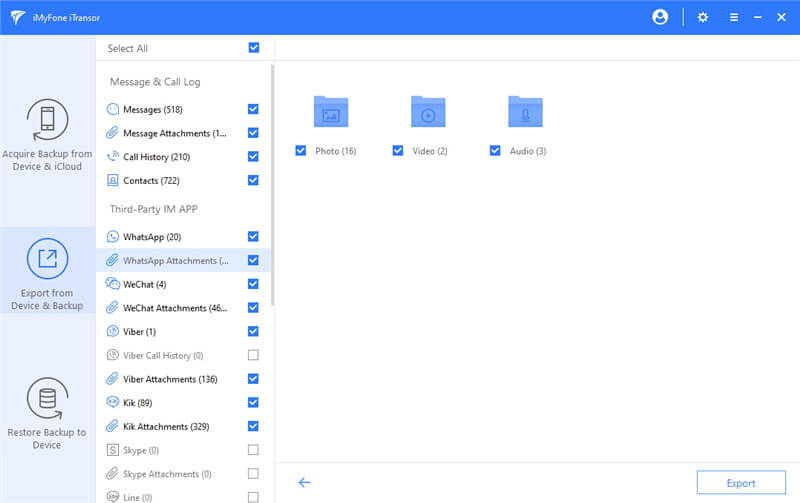Click the Call History phone icon
This screenshot has width=800, height=503.
click(x=113, y=157)
